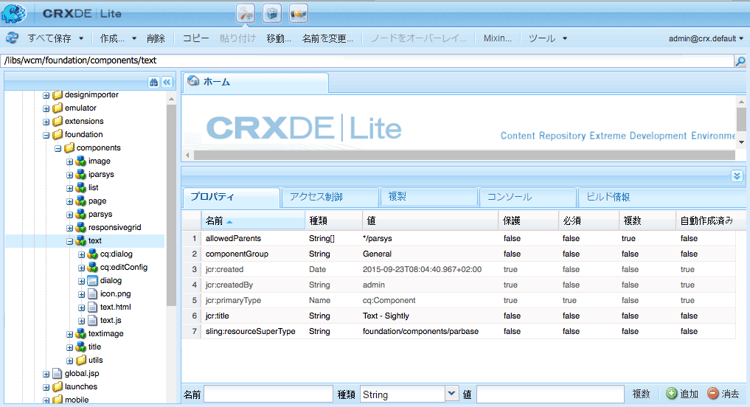The height and width of the screenshot is (407, 750).
Task: Collapse the tree panel with double-arrow icon
Action: tap(166, 82)
